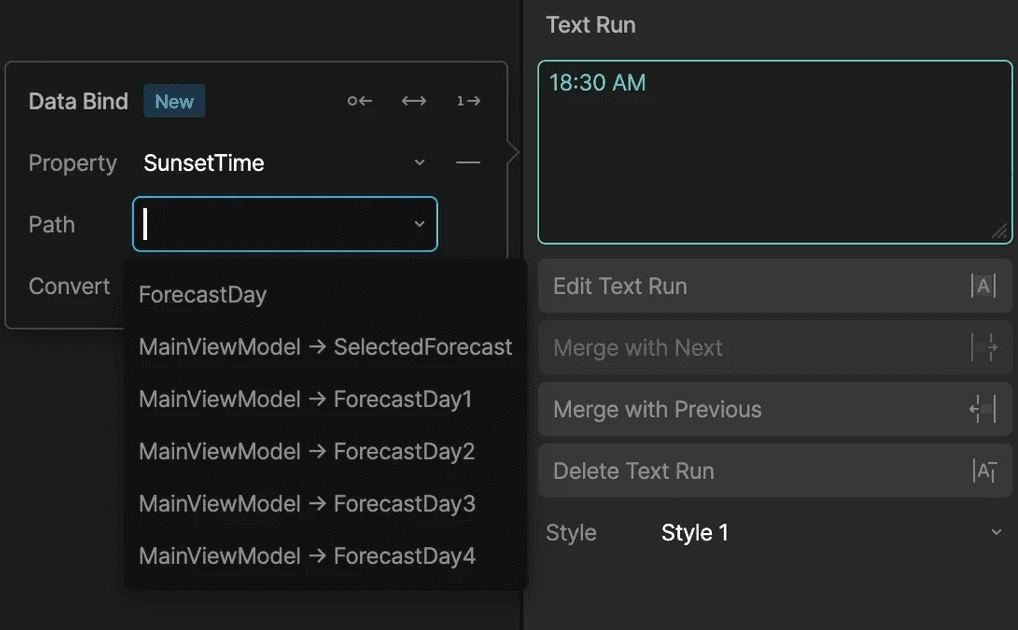This screenshot has height=630, width=1018.
Task: Set binding direction to source-only arrow
Action: click(x=360, y=101)
